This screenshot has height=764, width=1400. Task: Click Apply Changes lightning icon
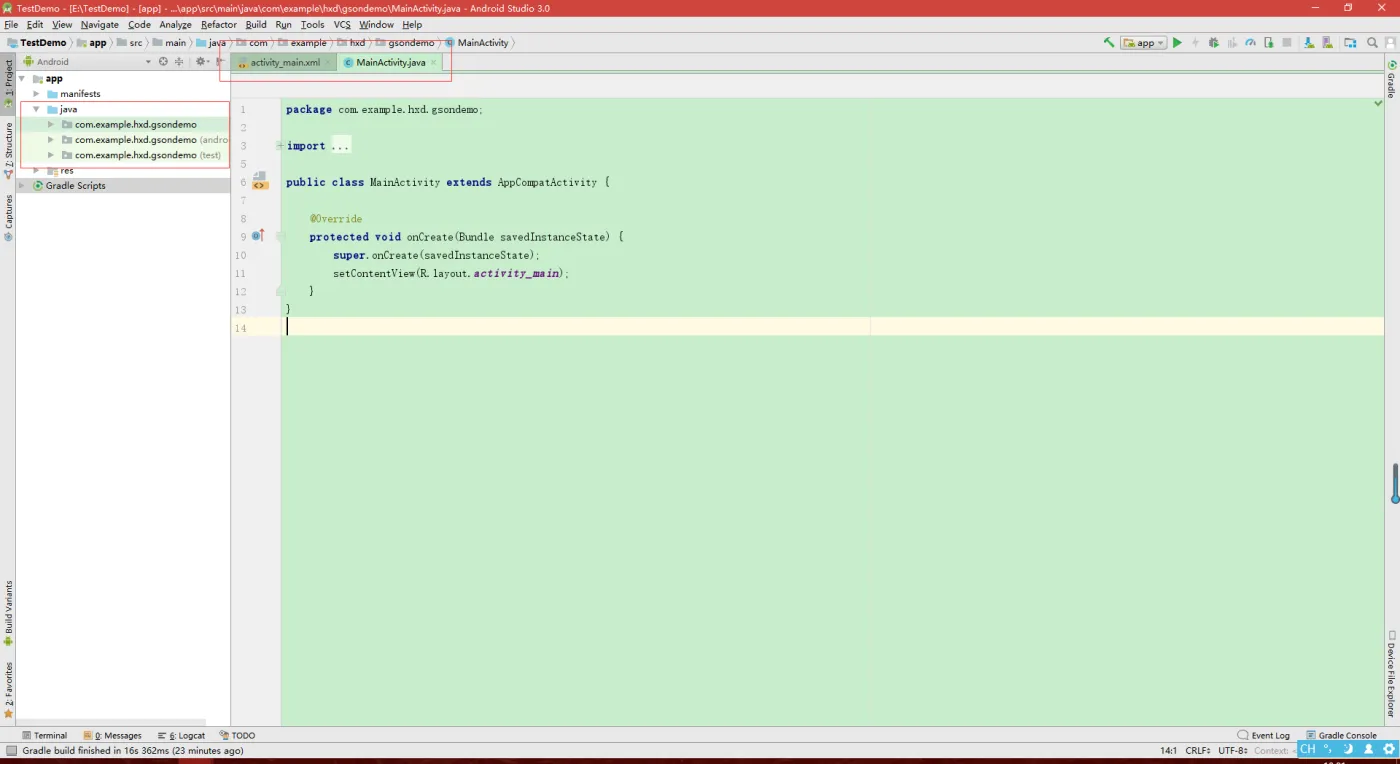pos(1195,43)
